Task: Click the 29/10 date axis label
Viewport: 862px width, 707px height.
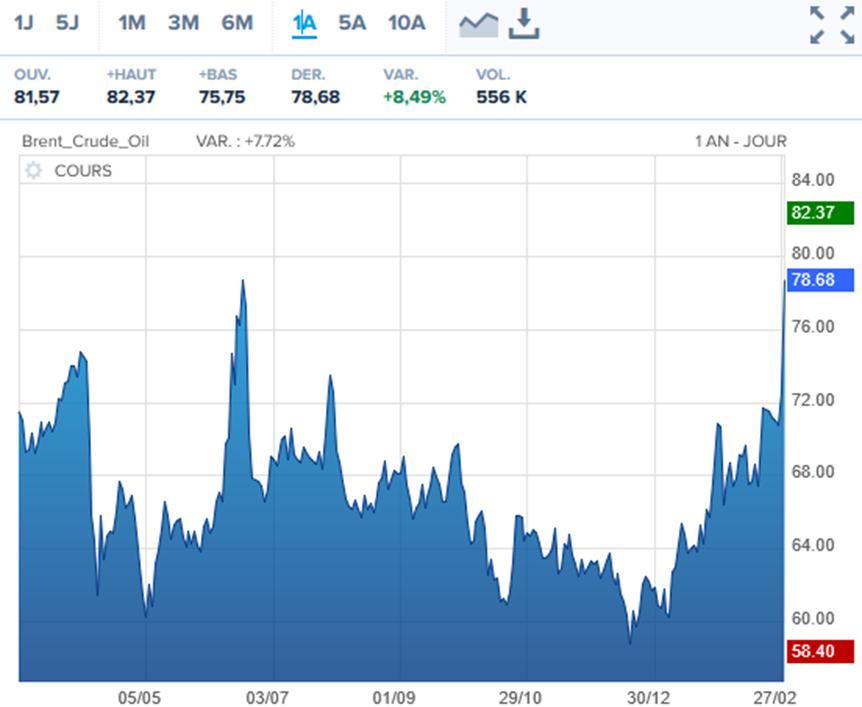Action: point(521,695)
